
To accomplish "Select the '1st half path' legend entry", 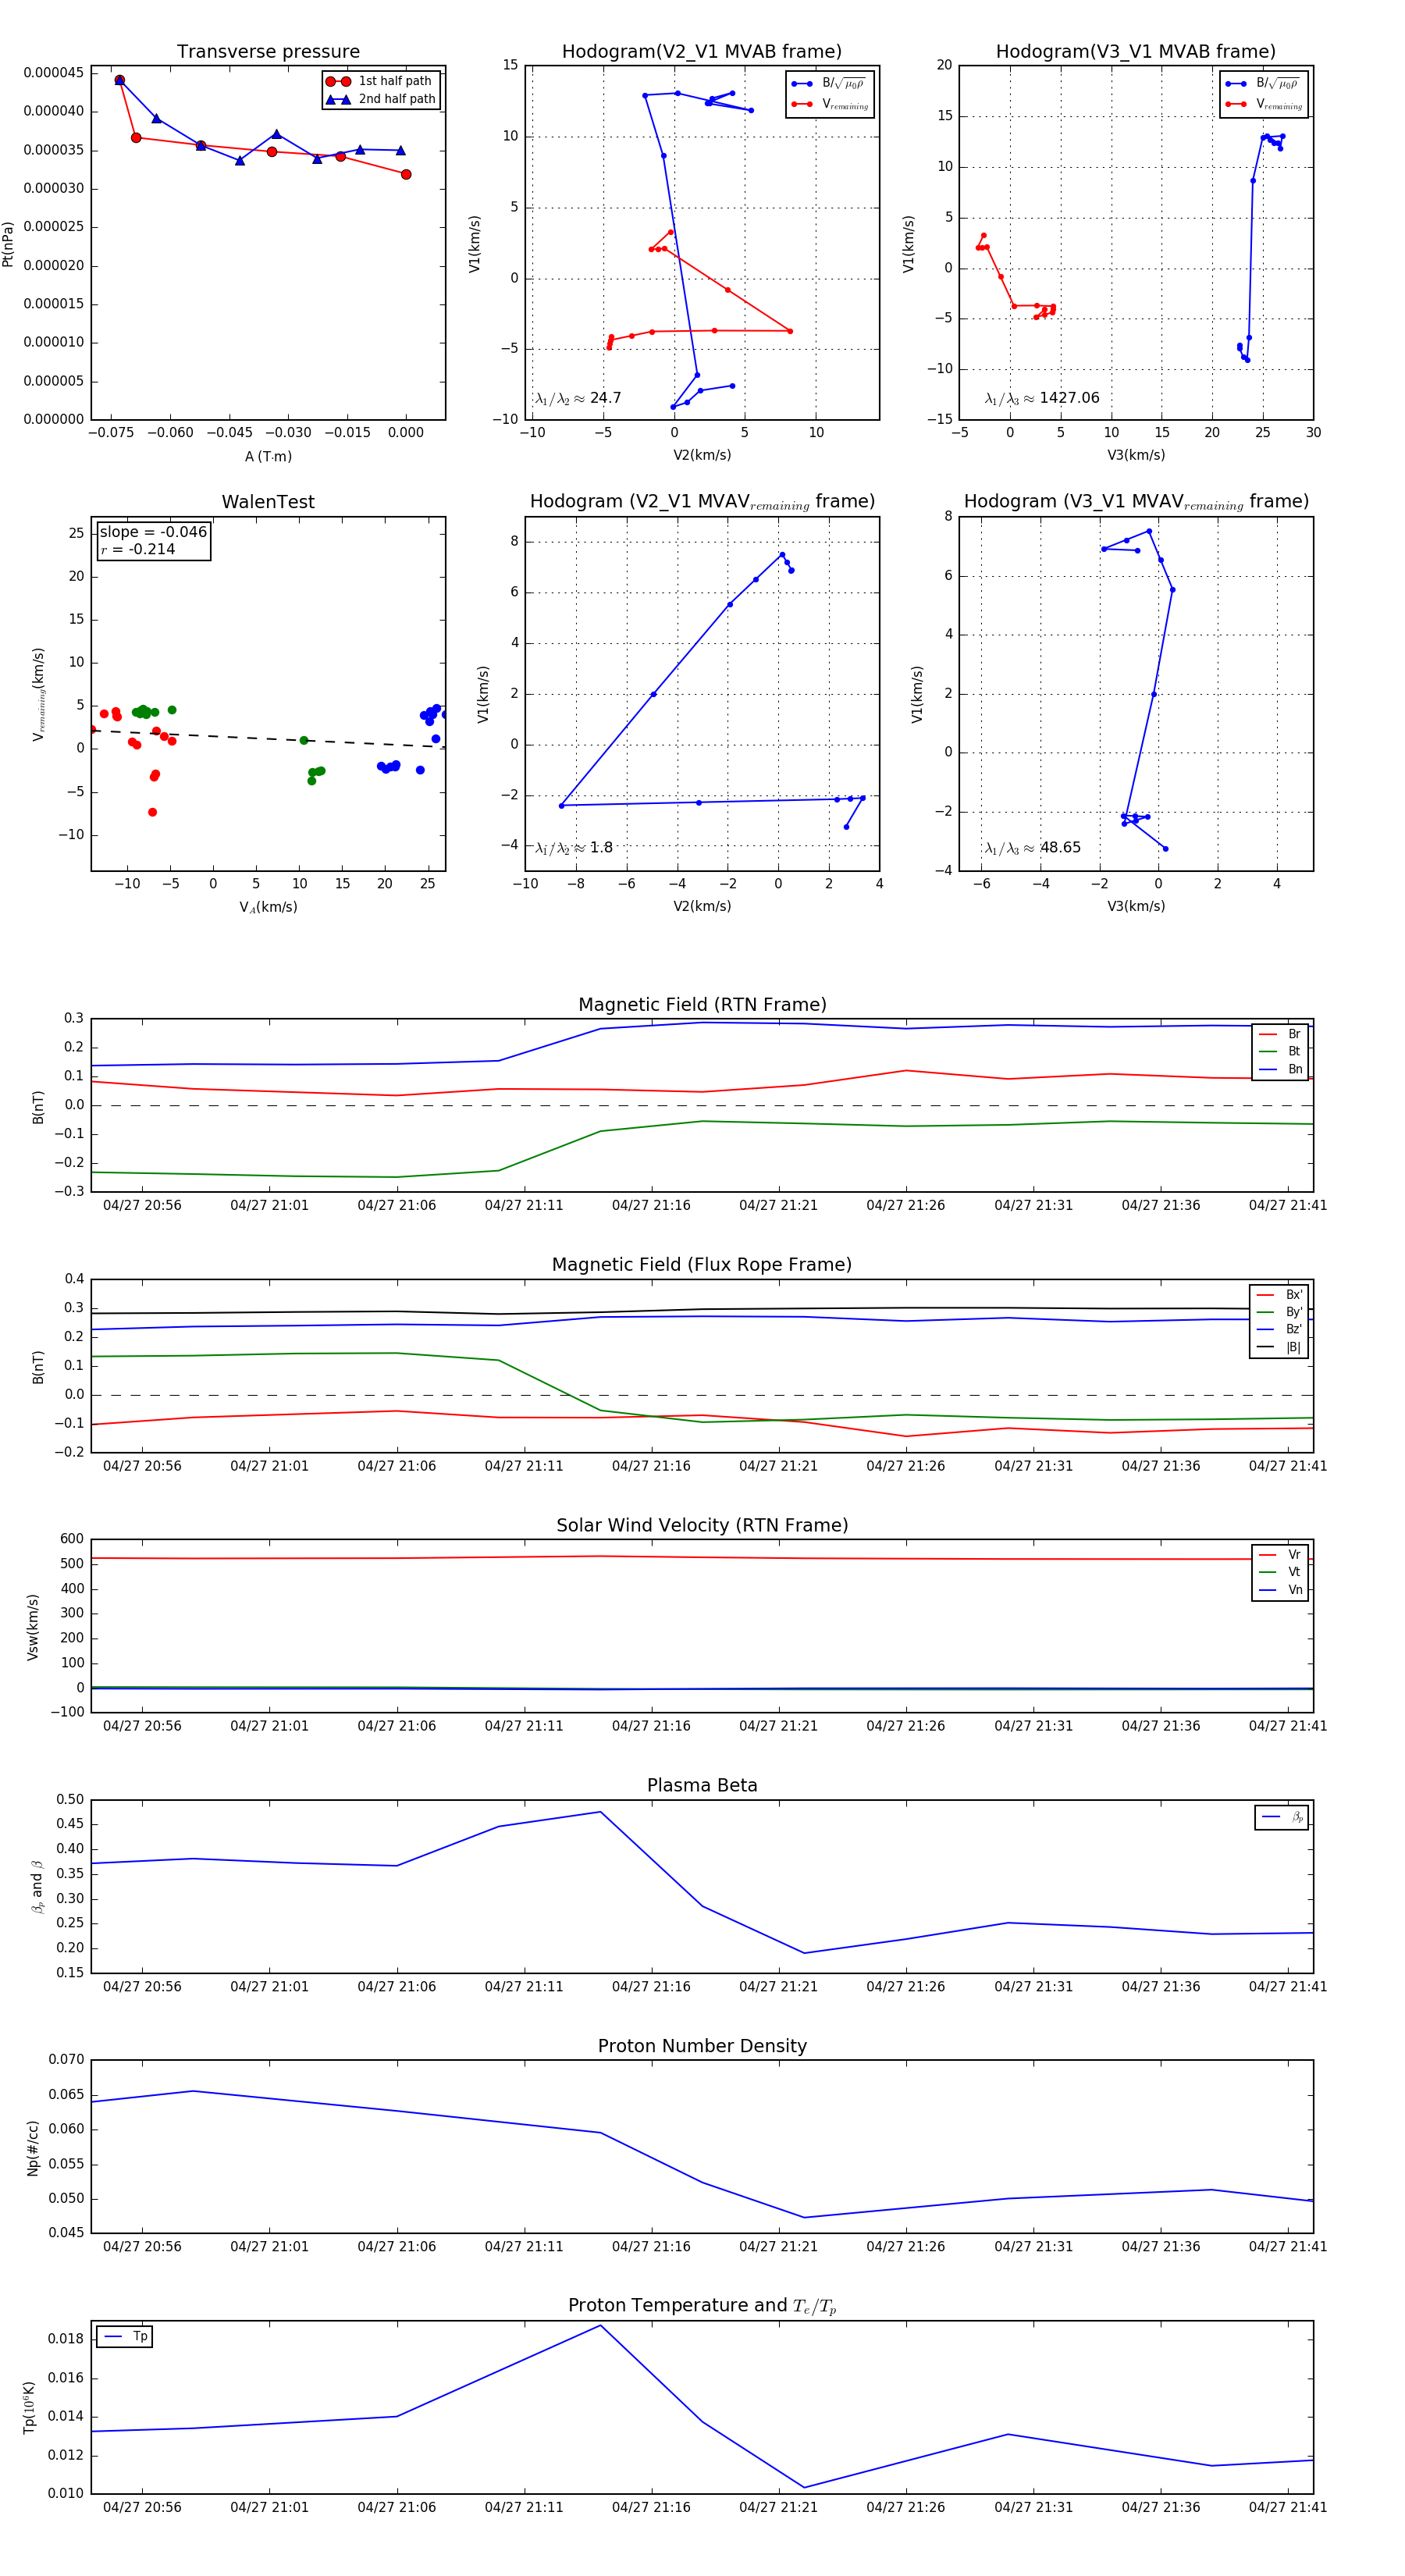I will click(381, 81).
